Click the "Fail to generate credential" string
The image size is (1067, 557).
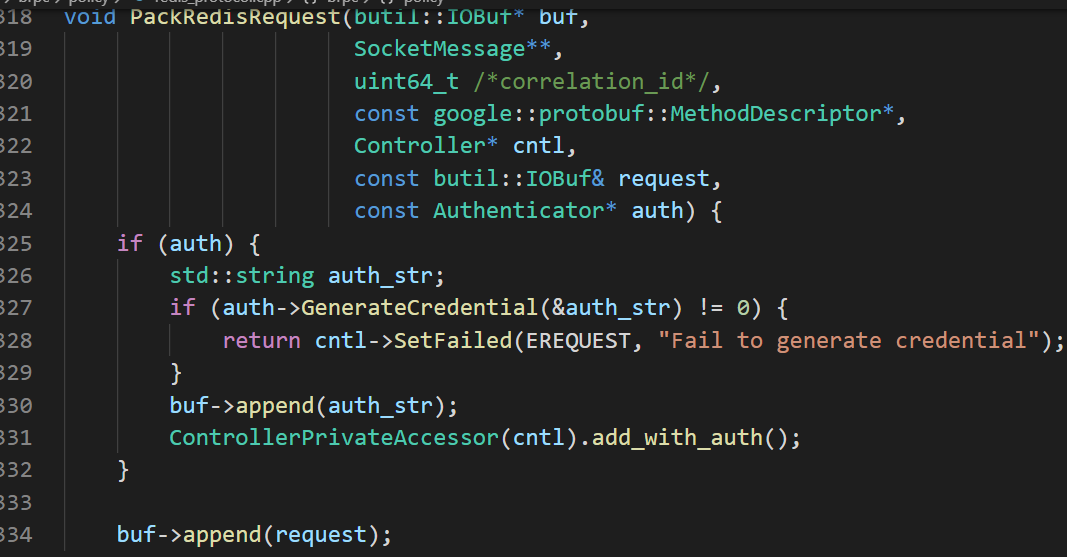[848, 340]
